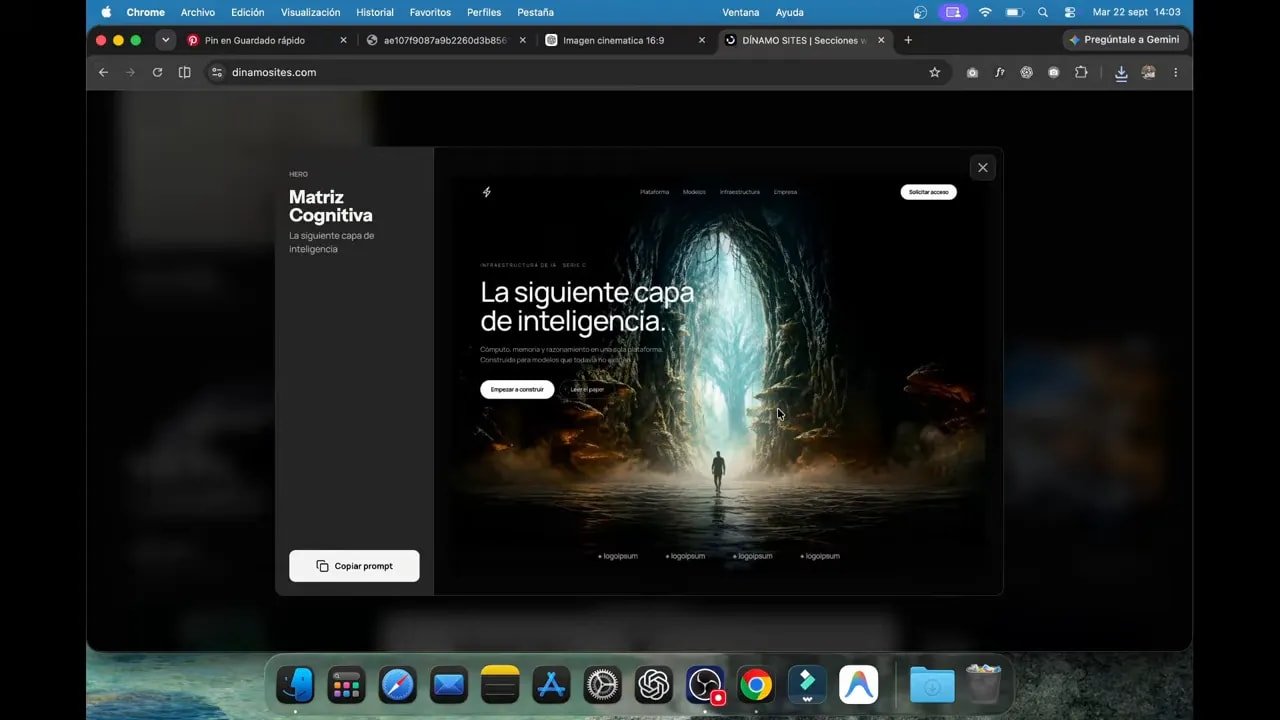Close the Matriz Cognitiva preview modal

(982, 168)
